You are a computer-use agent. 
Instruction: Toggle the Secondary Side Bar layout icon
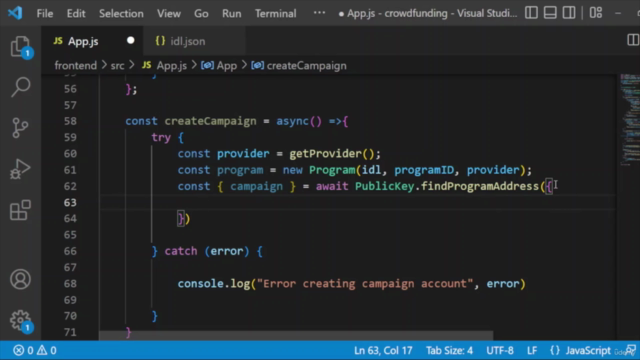point(569,13)
